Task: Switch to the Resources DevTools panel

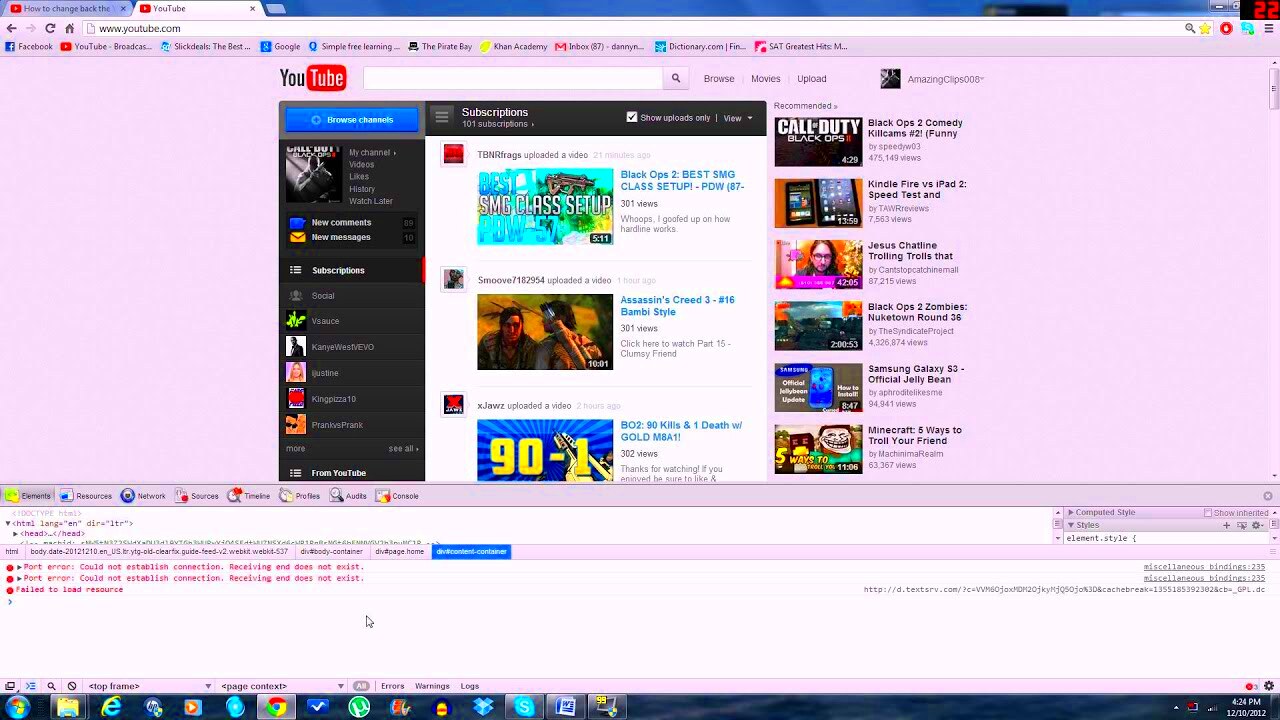Action: coord(85,496)
